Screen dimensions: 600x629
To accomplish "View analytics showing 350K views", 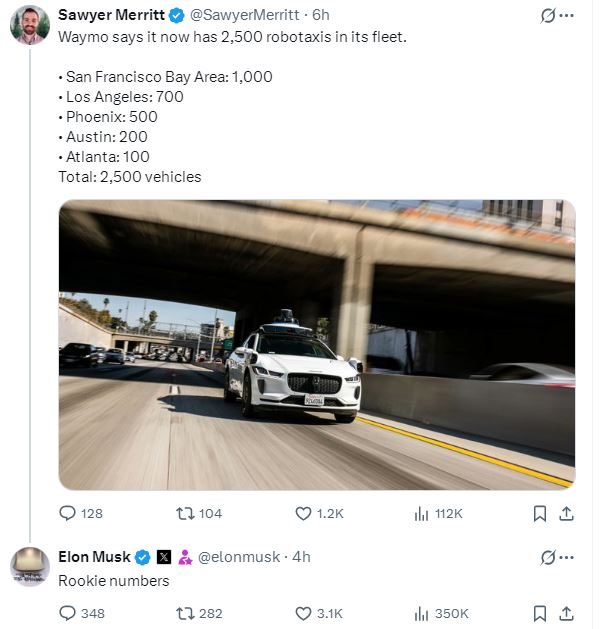I will [421, 613].
